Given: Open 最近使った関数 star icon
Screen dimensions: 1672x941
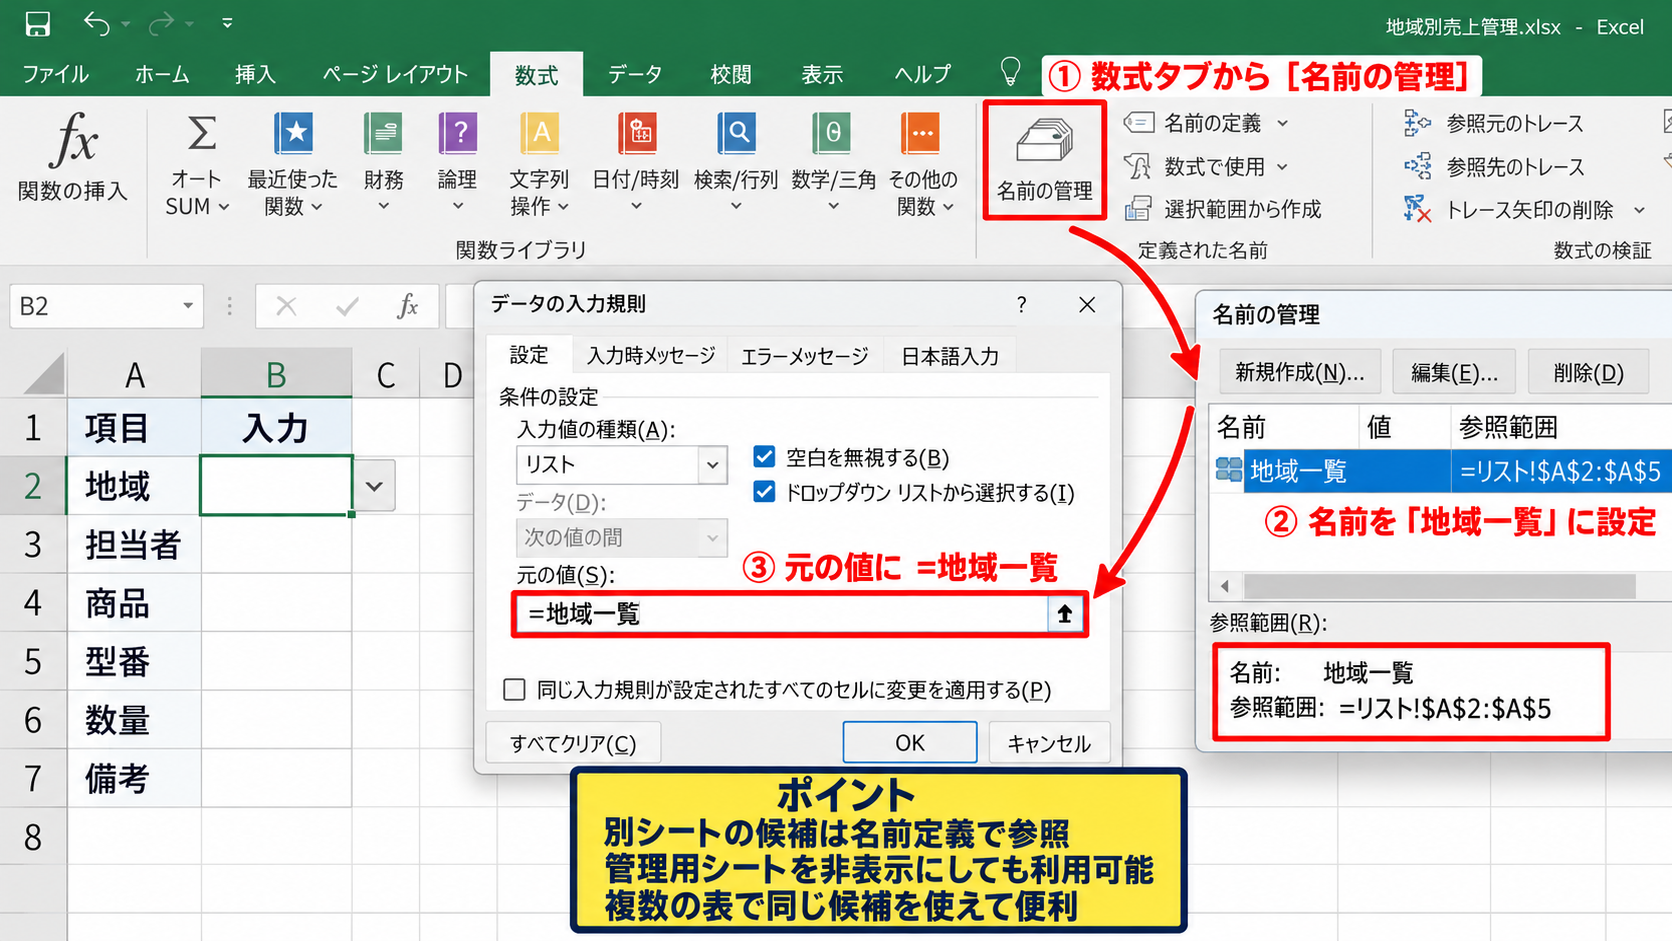Looking at the screenshot, I should tap(293, 133).
